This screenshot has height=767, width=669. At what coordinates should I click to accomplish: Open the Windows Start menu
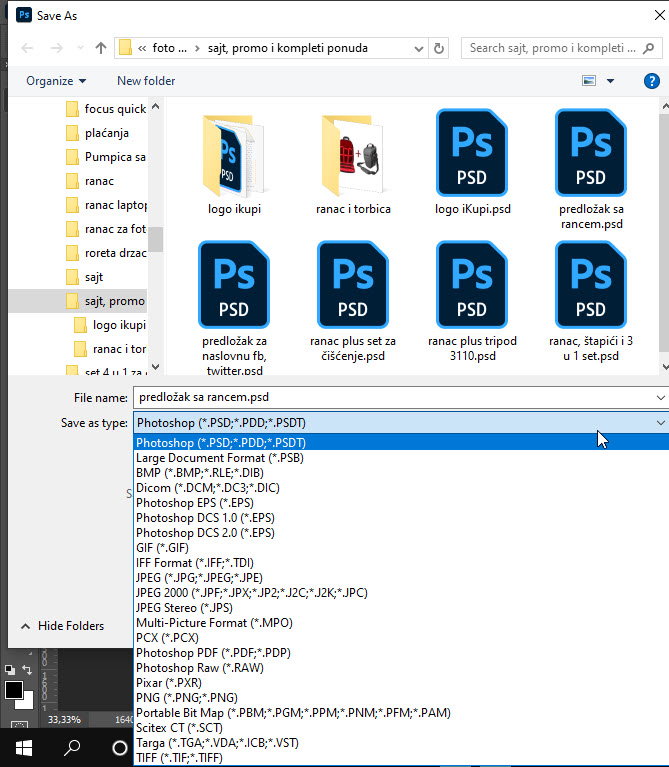click(x=23, y=747)
